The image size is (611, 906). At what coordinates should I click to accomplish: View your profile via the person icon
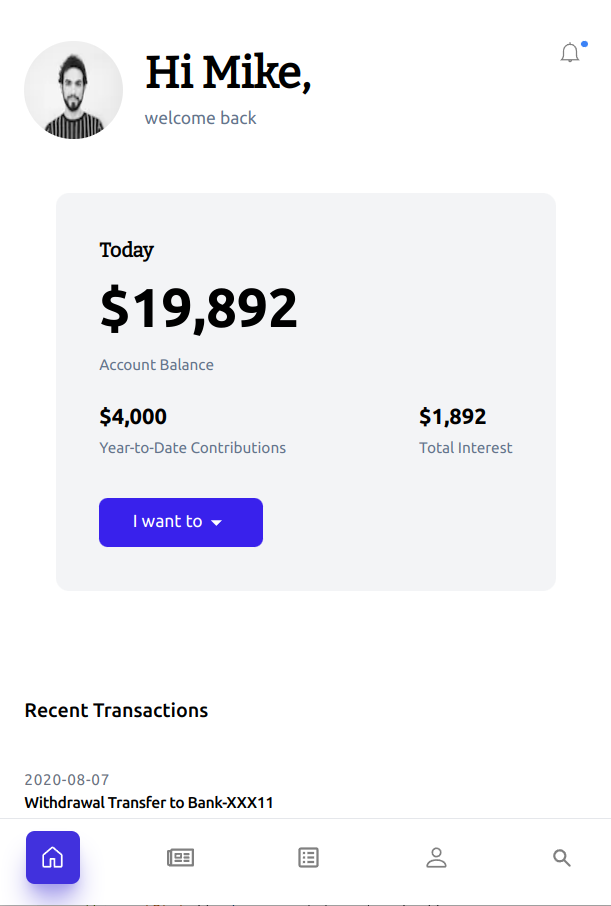[436, 857]
